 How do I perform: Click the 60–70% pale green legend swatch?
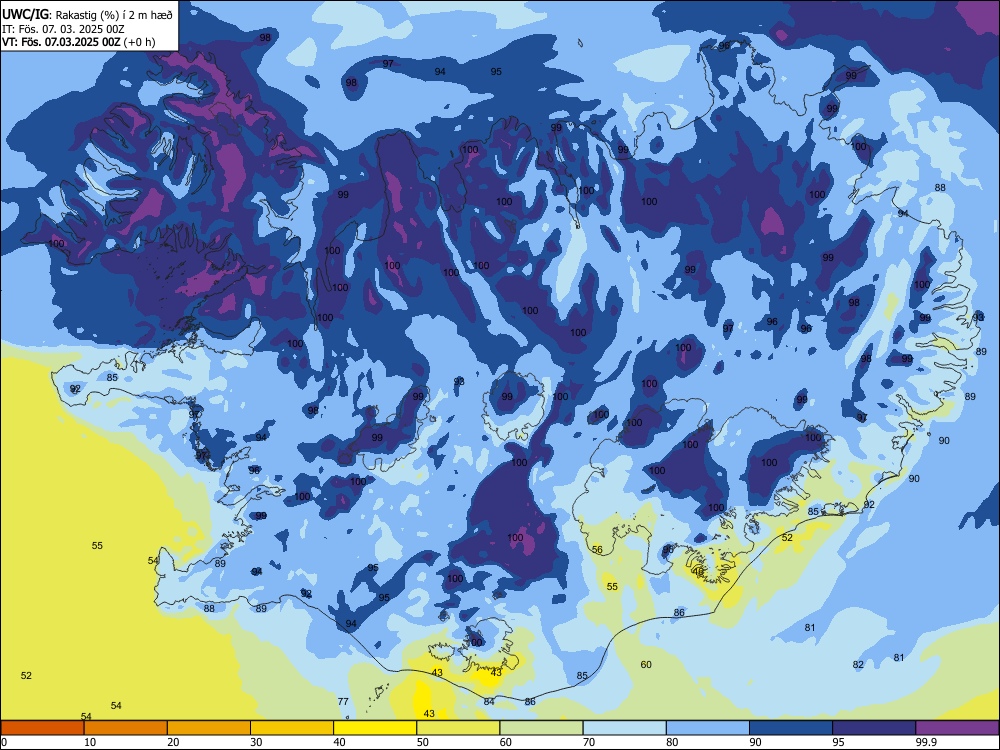pos(541,728)
